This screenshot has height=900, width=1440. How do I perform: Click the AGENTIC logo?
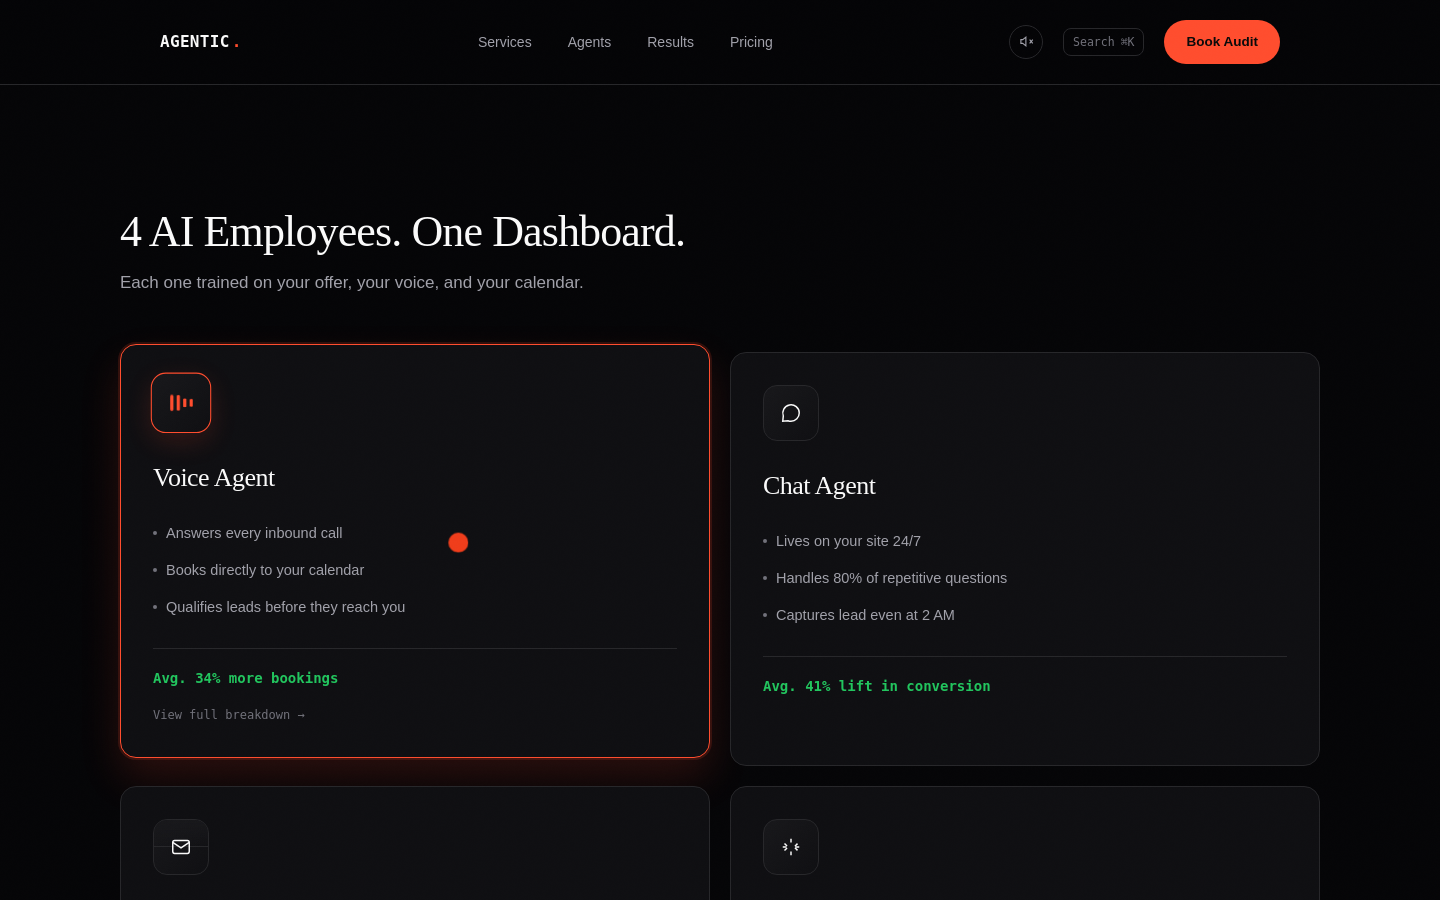click(x=200, y=42)
